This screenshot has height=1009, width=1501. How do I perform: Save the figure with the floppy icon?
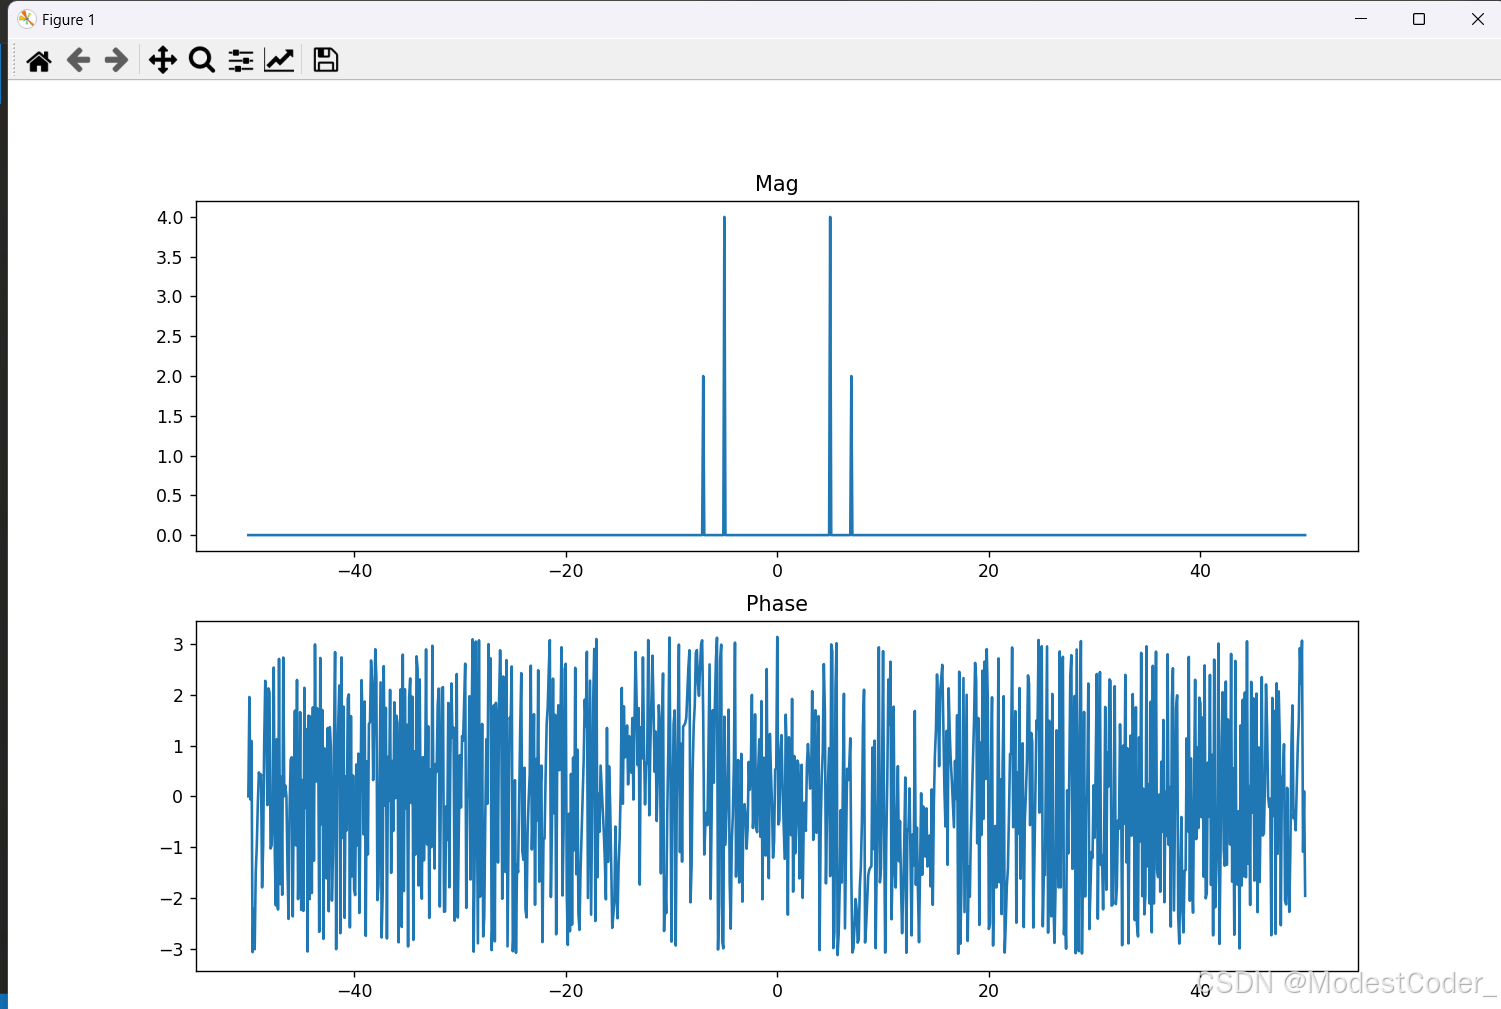(326, 60)
